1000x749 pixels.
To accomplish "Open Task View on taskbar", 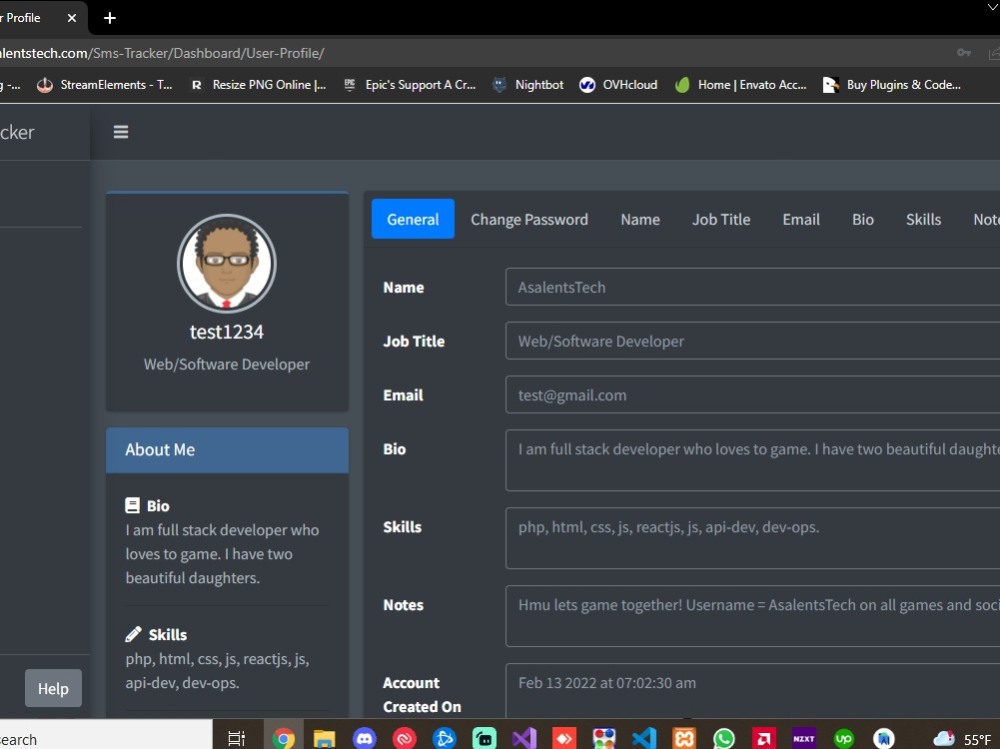I will click(x=237, y=738).
